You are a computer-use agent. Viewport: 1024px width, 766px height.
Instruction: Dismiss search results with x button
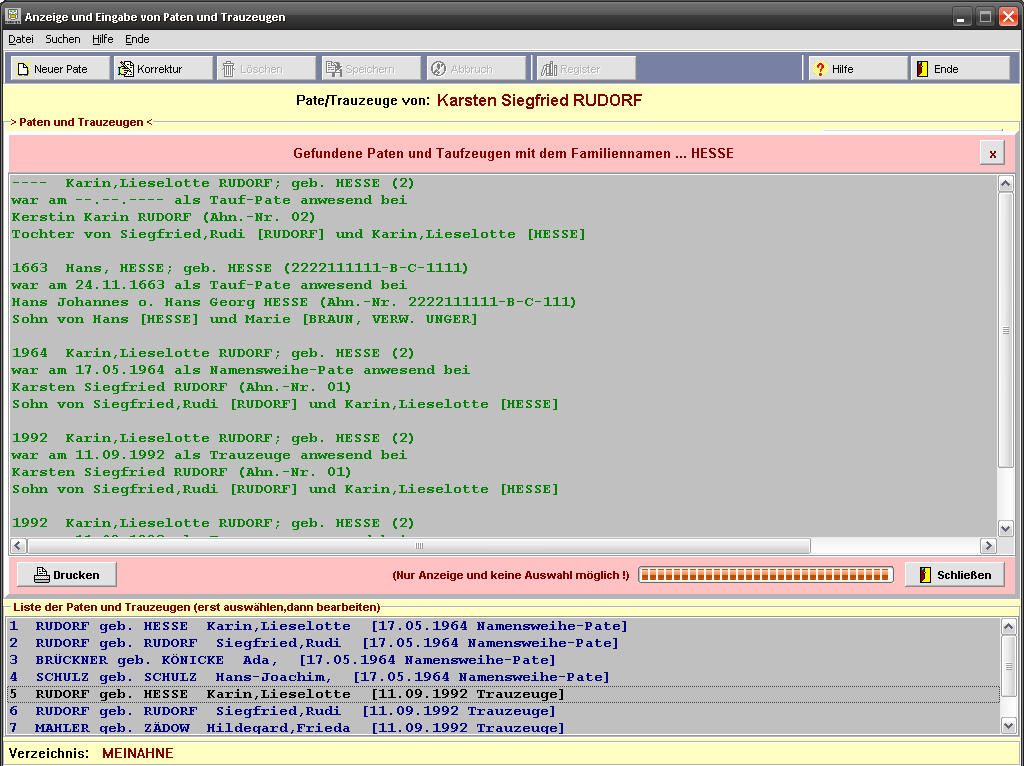click(992, 153)
